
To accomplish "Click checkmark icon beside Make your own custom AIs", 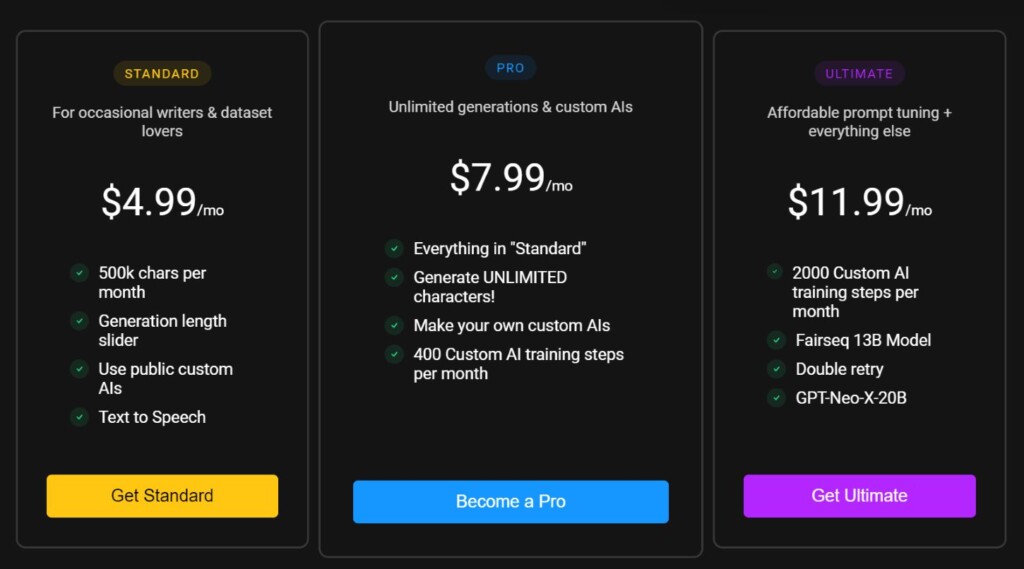I will [x=394, y=325].
